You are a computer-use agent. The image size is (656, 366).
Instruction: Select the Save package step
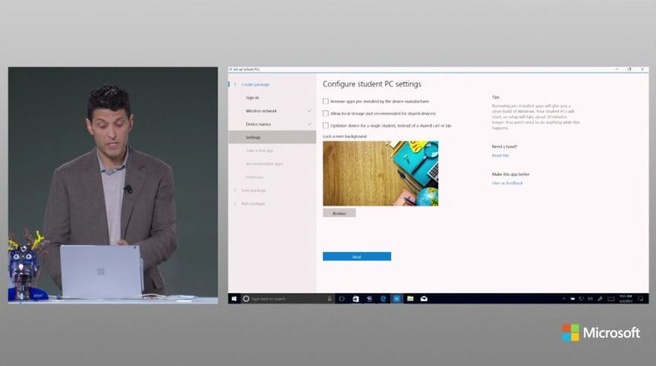(254, 190)
